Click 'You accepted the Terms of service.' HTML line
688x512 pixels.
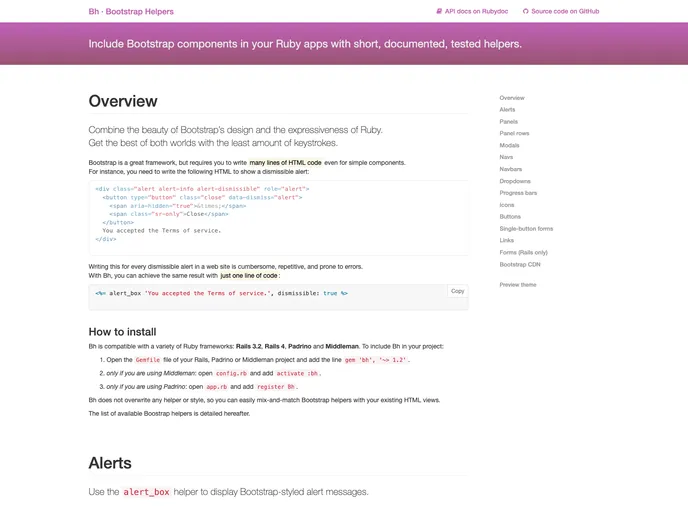[x=162, y=231]
